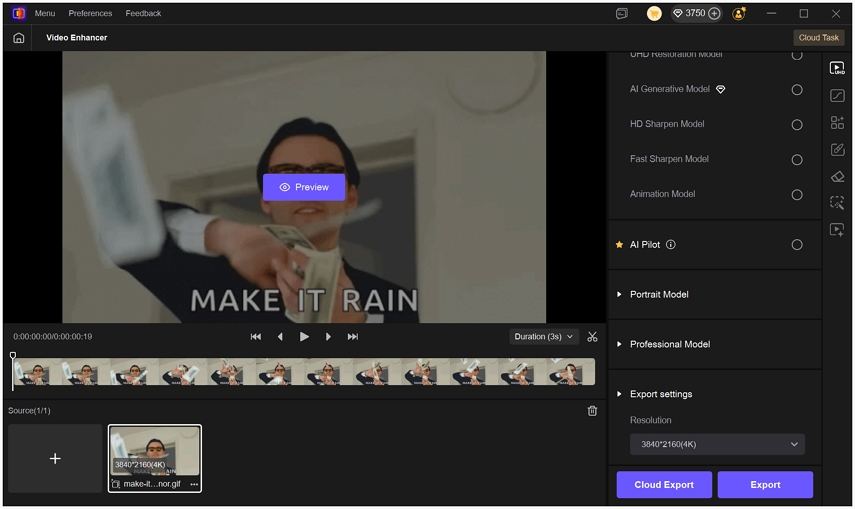Click the Preview button
The width and height of the screenshot is (855, 509).
click(304, 187)
